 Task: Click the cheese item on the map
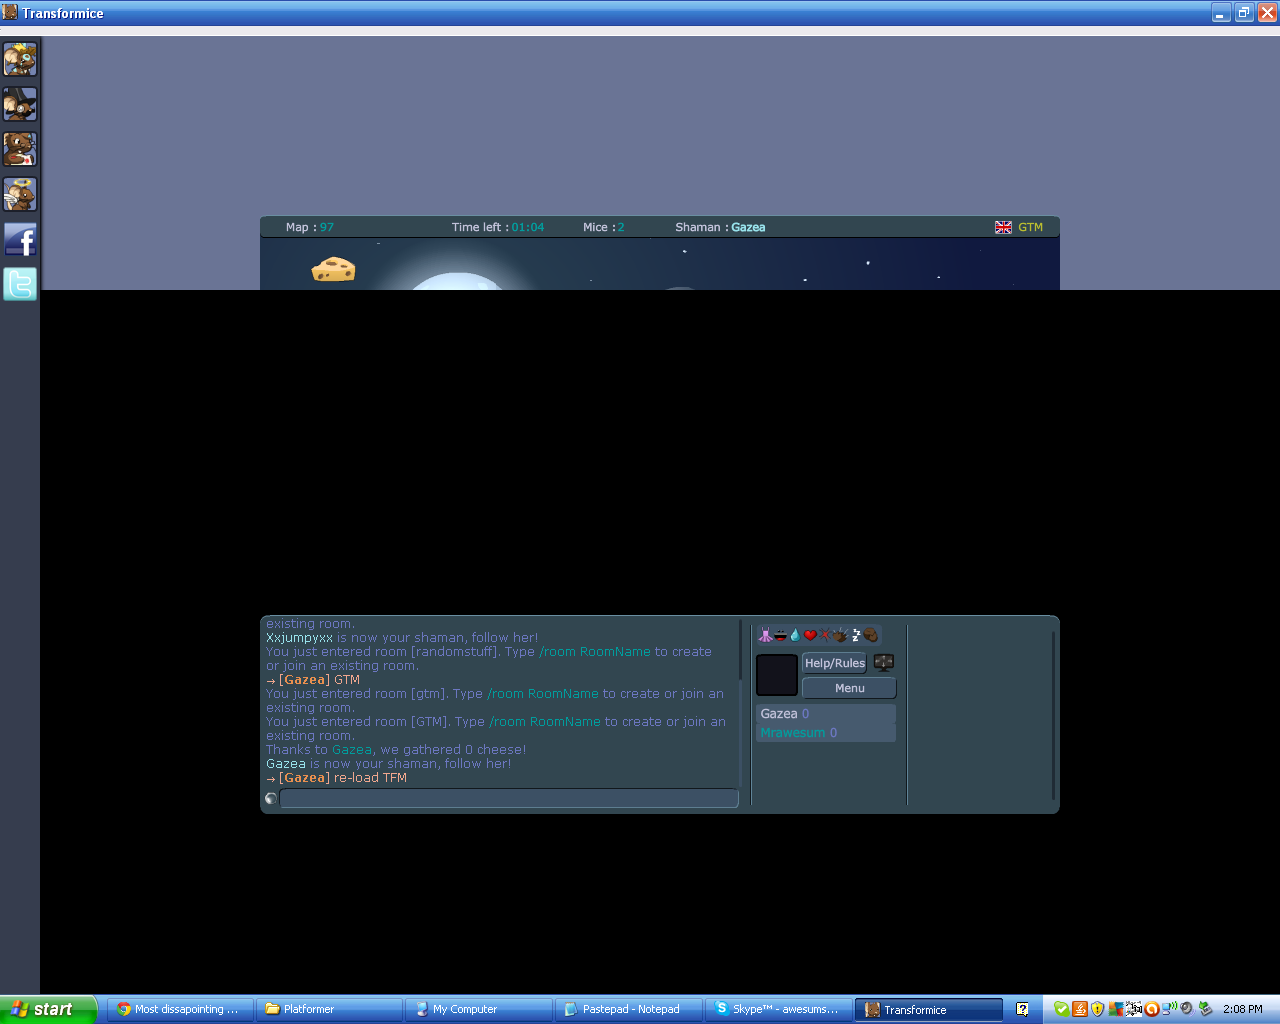pos(333,270)
